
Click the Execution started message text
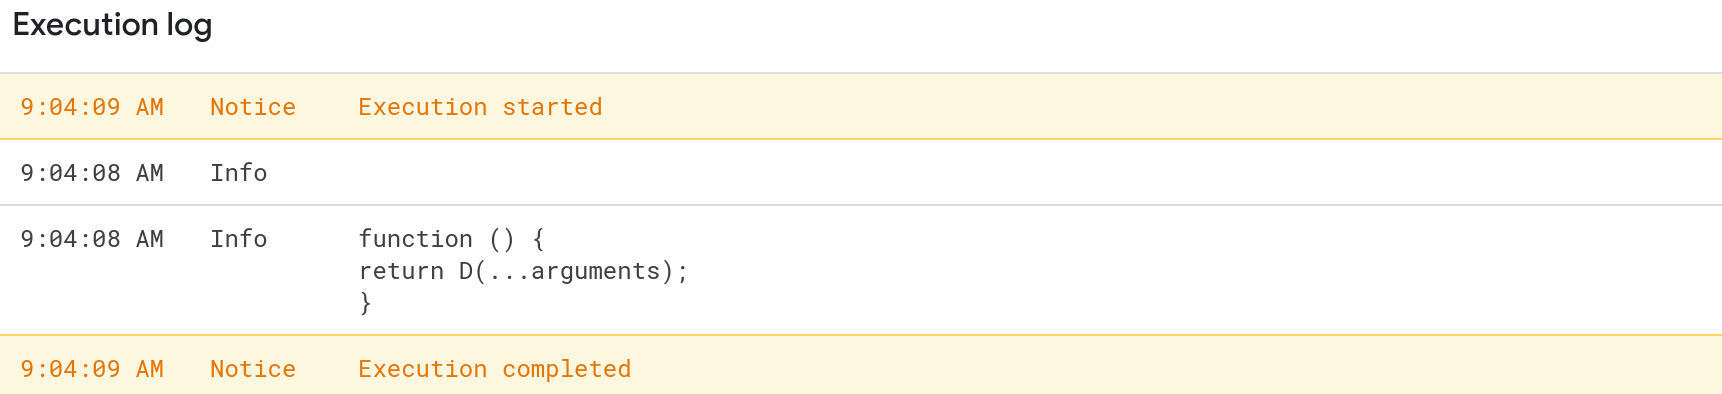tap(480, 107)
